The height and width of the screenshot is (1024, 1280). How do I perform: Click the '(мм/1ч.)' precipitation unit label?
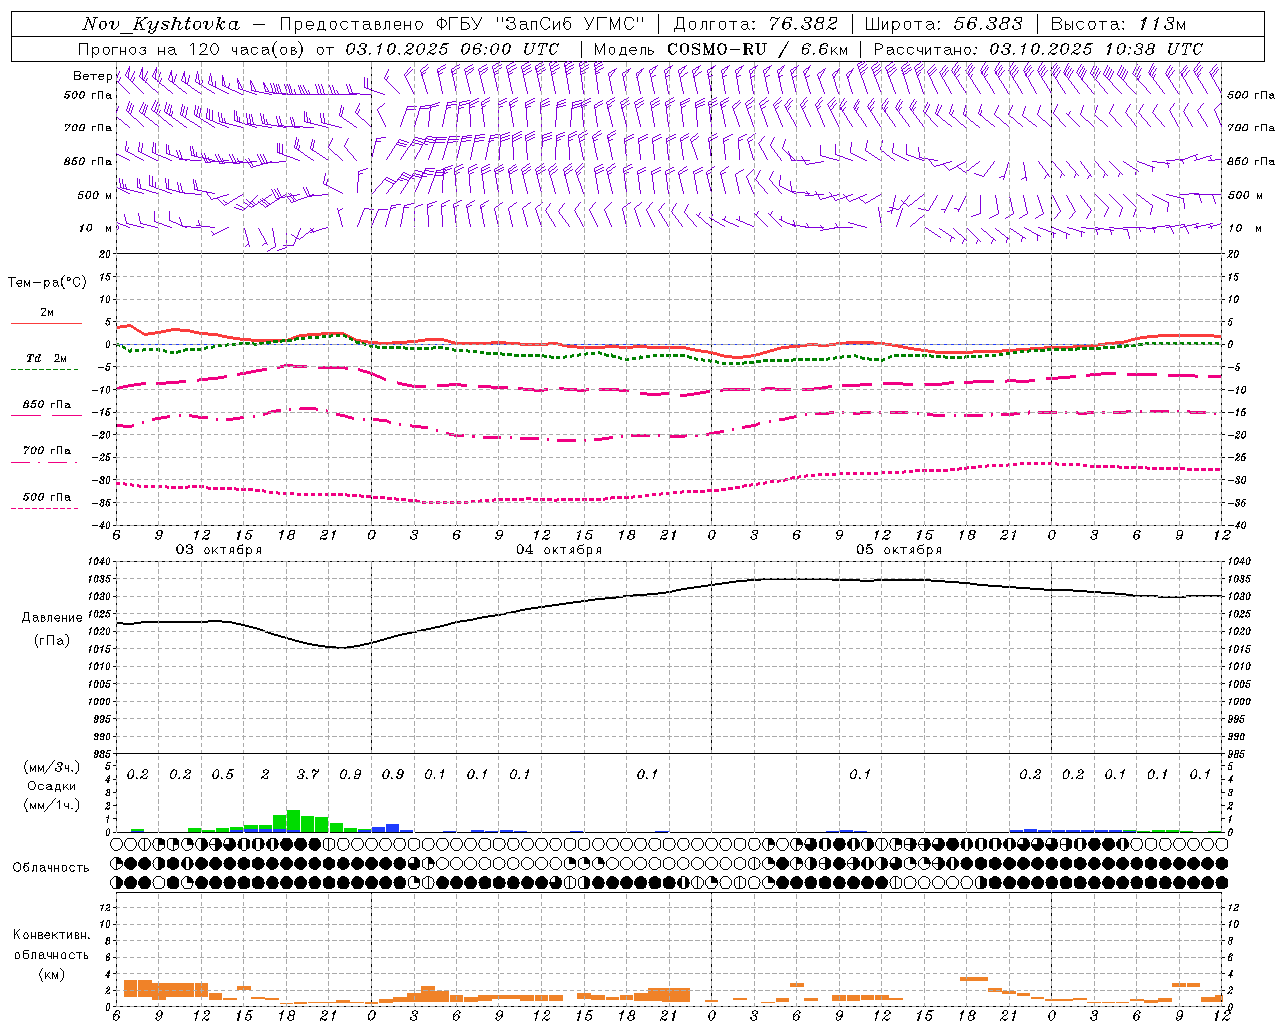point(51,805)
